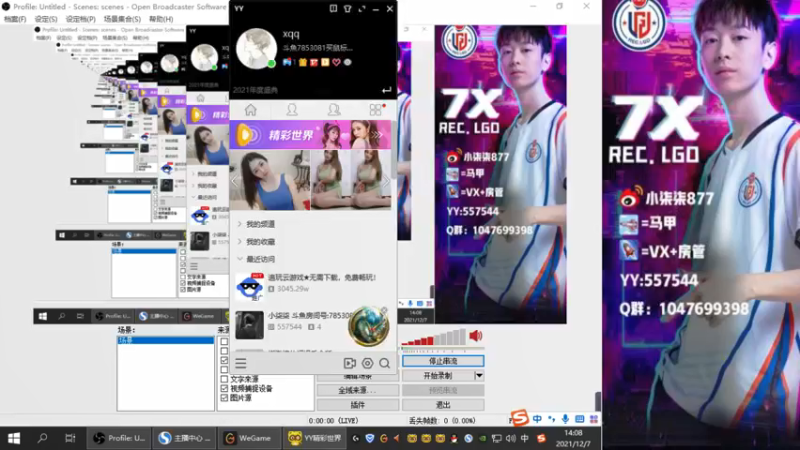Screen dimensions: 800x450
Task: Click the YY video camera icon
Action: pyautogui.click(x=350, y=363)
